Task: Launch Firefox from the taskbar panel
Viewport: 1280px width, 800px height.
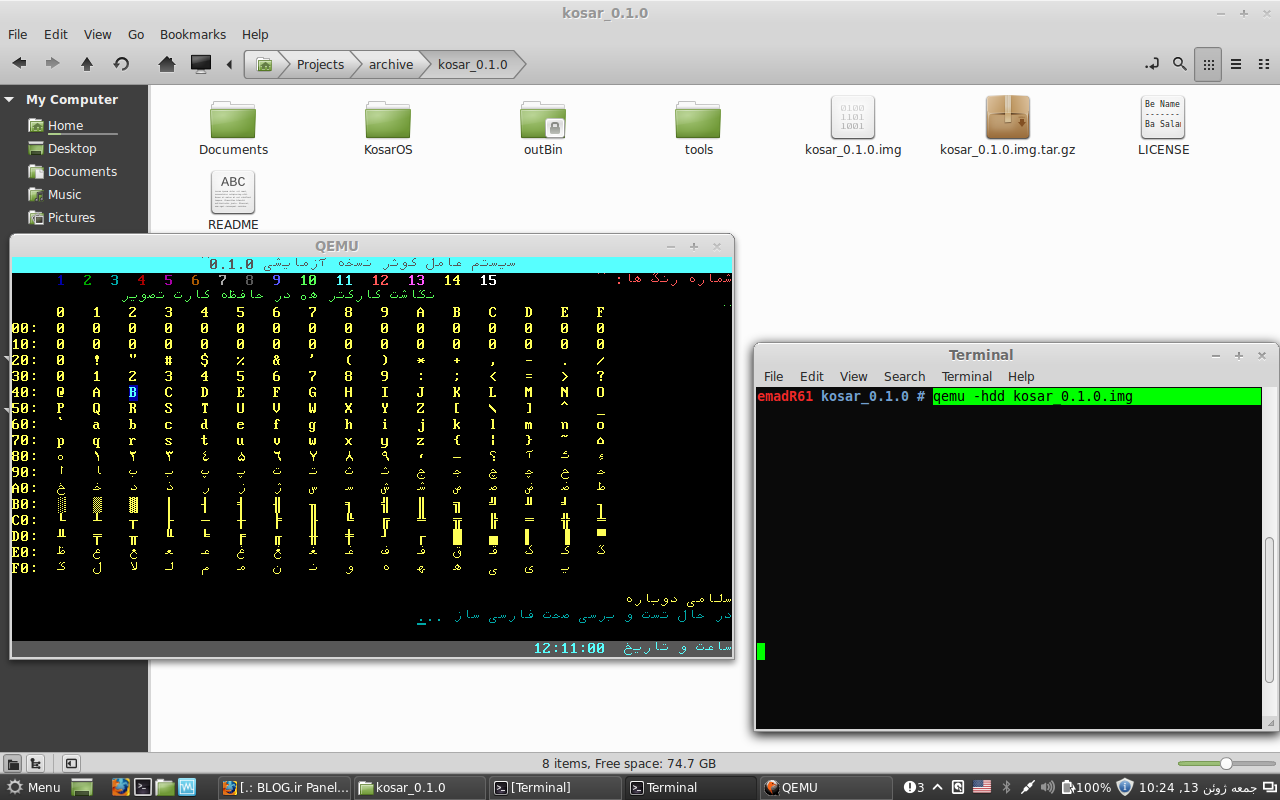Action: (x=120, y=787)
